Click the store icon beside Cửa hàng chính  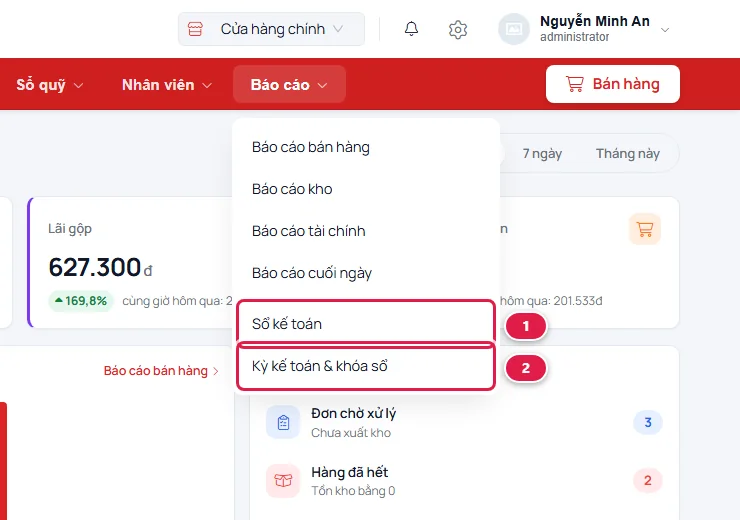point(195,29)
